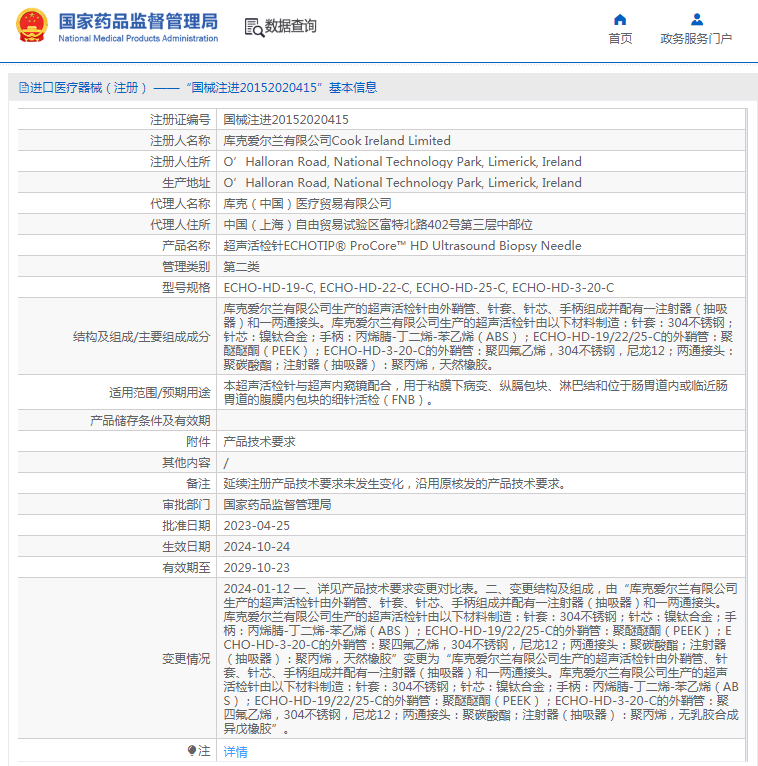Click approval date 2023-04-25
The height and width of the screenshot is (766, 758).
tap(257, 526)
